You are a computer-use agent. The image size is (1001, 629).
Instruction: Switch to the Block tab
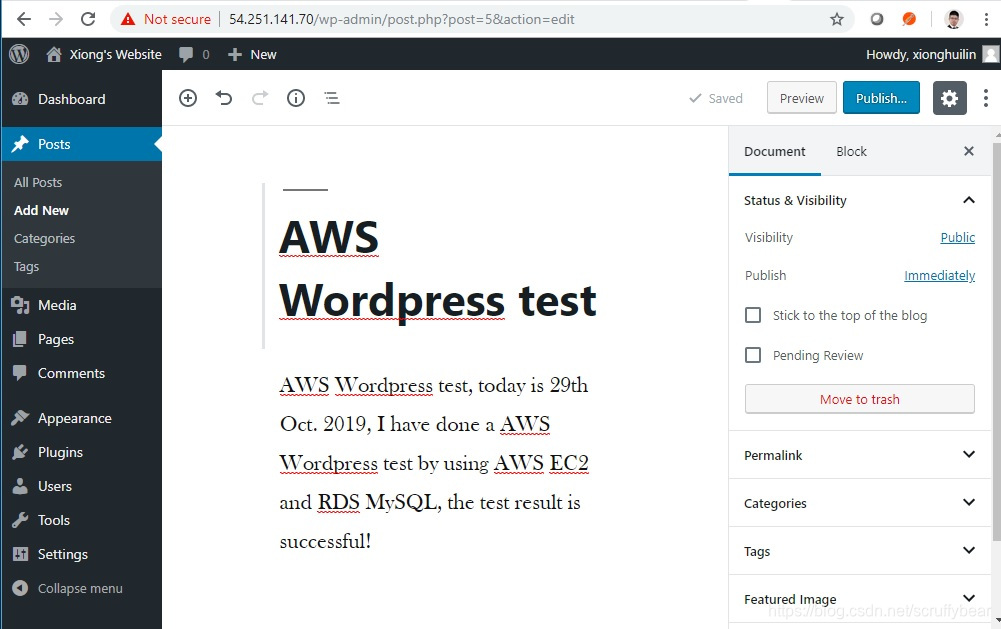pos(851,151)
